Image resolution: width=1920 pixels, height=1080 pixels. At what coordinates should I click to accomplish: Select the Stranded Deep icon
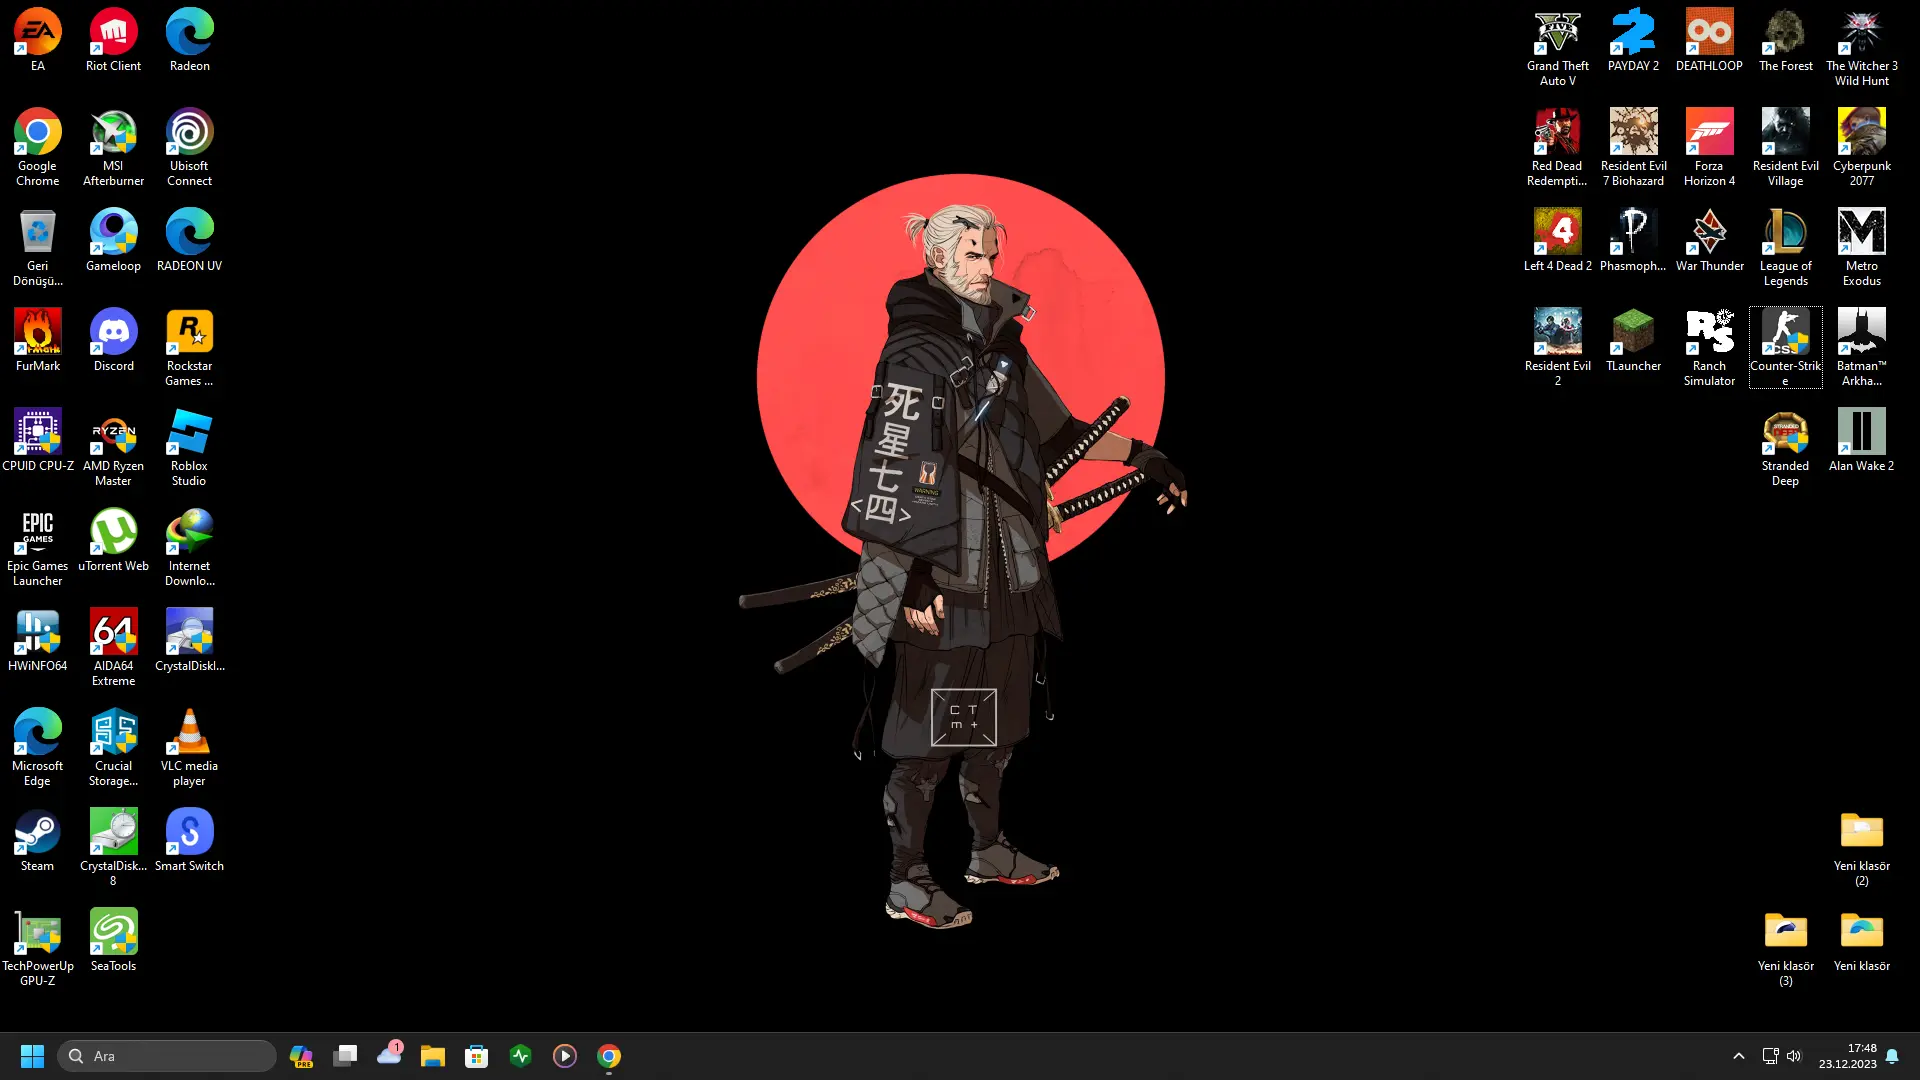pos(1785,447)
